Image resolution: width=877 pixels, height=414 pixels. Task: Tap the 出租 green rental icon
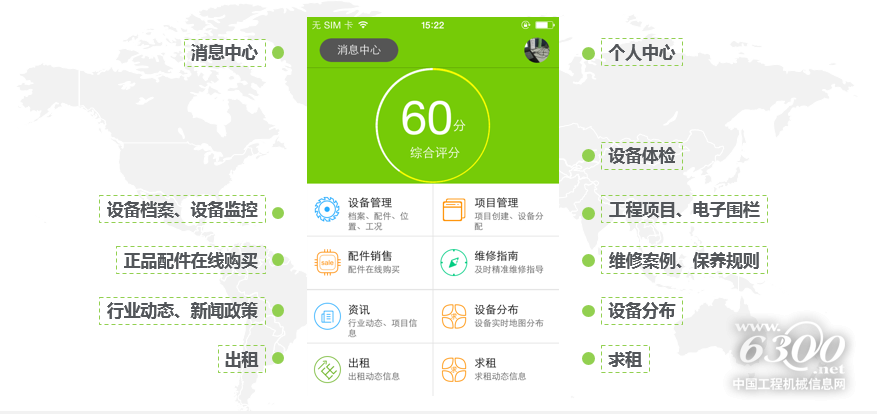point(327,369)
